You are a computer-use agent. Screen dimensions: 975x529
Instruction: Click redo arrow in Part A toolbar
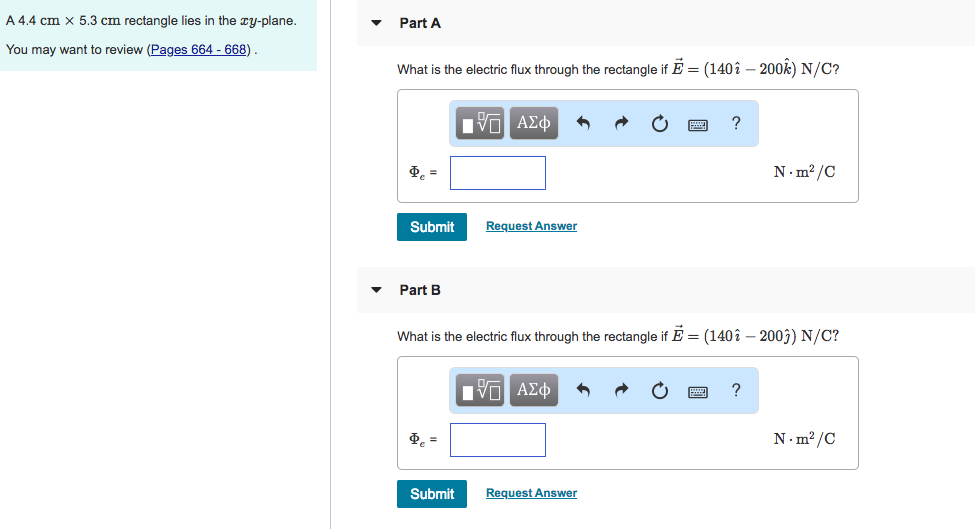tap(622, 124)
